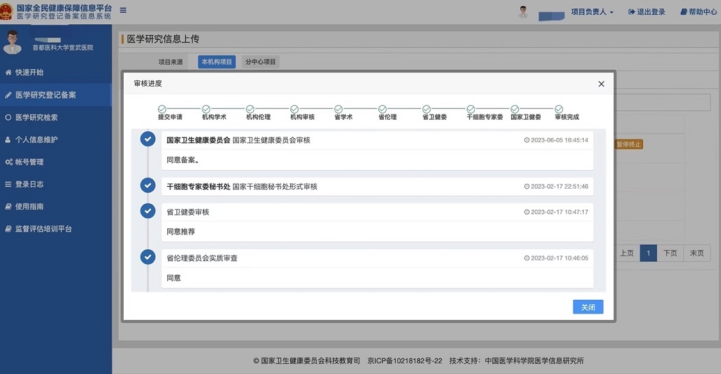
Task: Click the 国家卫生健康委员会 timeline check icon
Action: point(148,139)
